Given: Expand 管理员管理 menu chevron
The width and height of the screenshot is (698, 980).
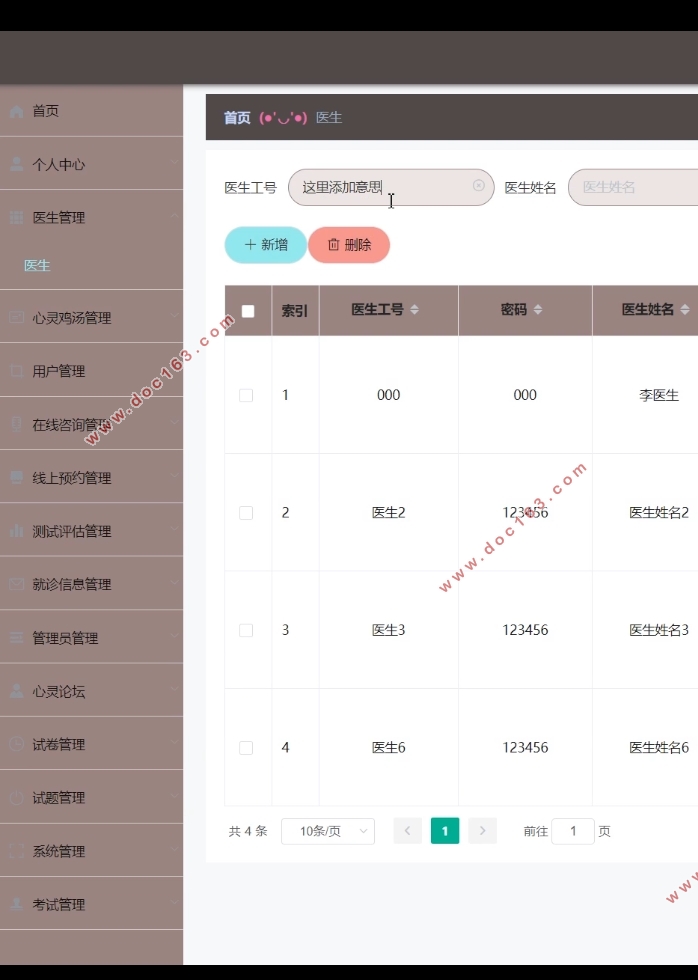Looking at the screenshot, I should point(174,635).
